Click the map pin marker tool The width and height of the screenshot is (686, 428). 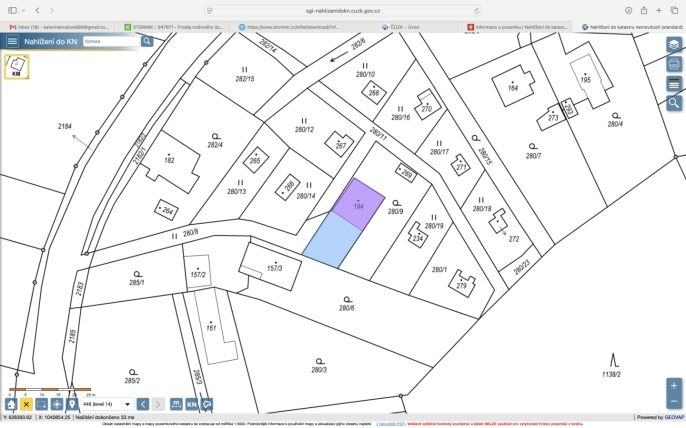[72, 404]
